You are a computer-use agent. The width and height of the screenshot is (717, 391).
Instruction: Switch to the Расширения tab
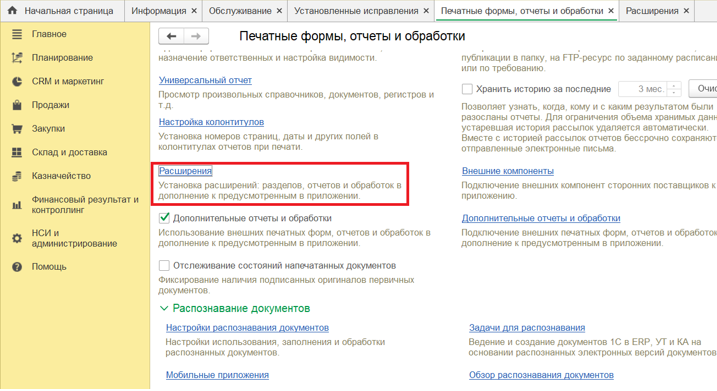(652, 11)
